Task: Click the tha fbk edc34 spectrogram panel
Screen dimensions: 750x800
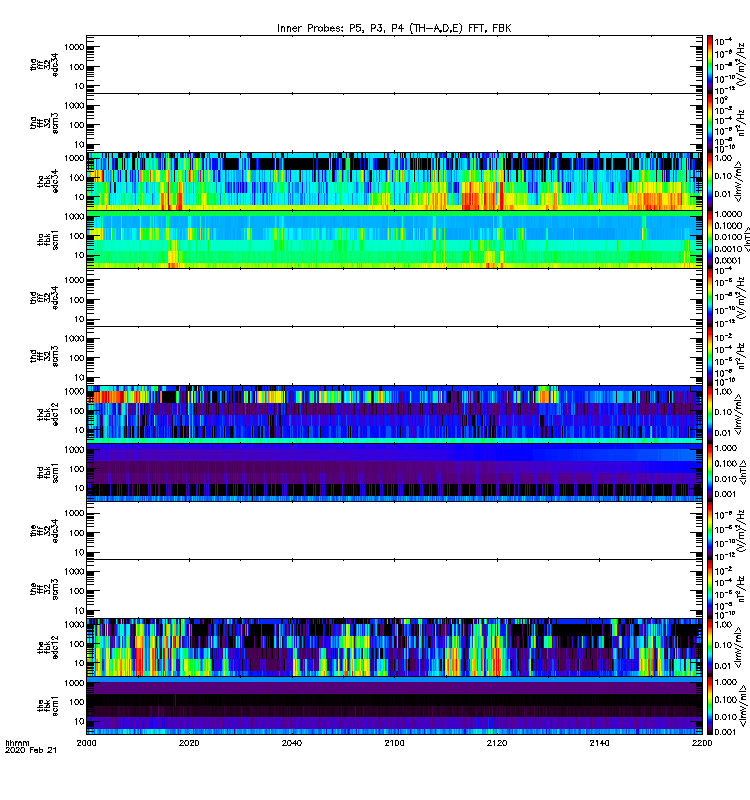Action: coord(394,181)
